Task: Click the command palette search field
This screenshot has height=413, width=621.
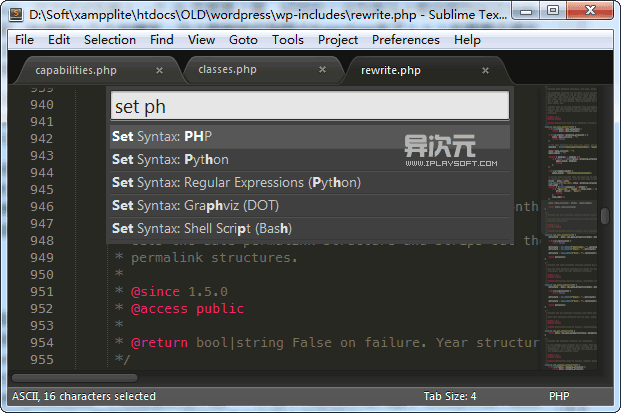Action: click(309, 106)
